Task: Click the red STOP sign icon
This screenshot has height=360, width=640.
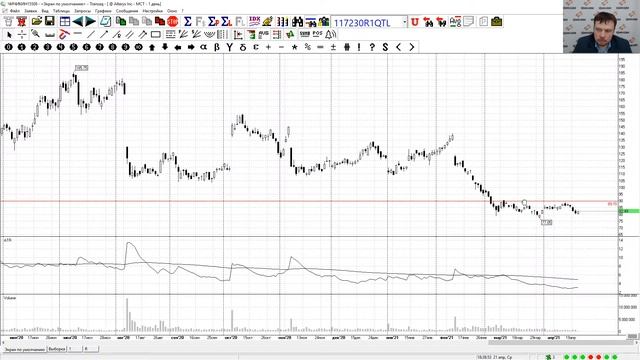Action: point(173,21)
